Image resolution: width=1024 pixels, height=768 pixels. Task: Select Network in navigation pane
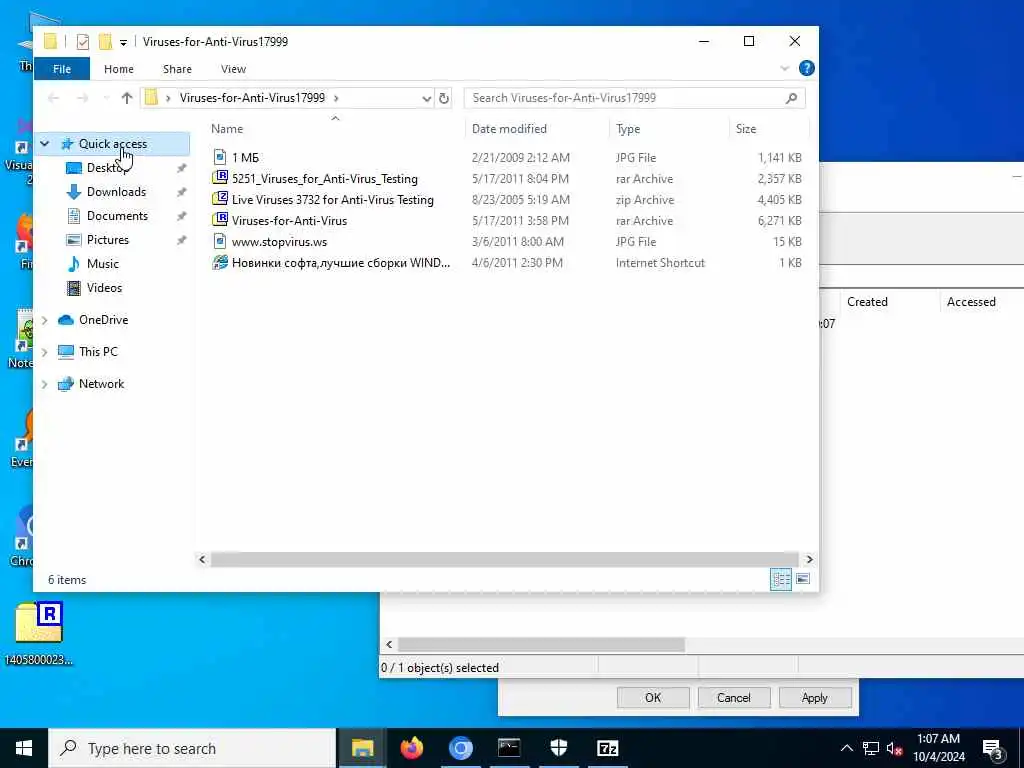[101, 384]
